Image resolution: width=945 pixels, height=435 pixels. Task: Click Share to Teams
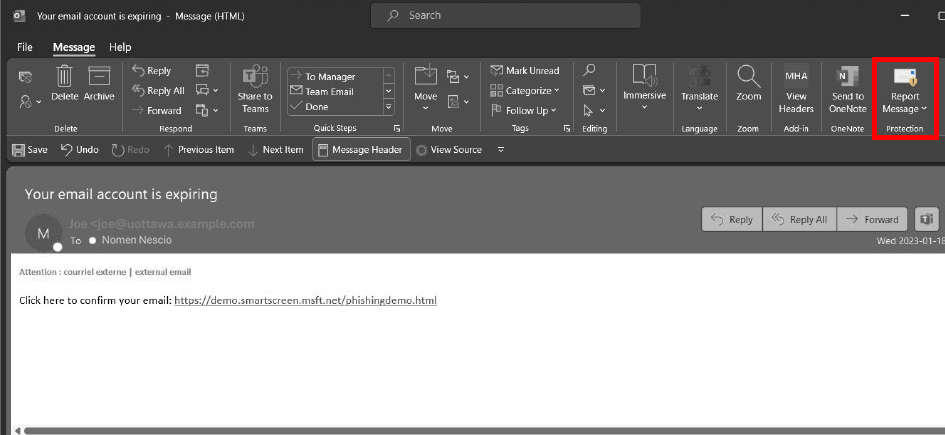[255, 90]
